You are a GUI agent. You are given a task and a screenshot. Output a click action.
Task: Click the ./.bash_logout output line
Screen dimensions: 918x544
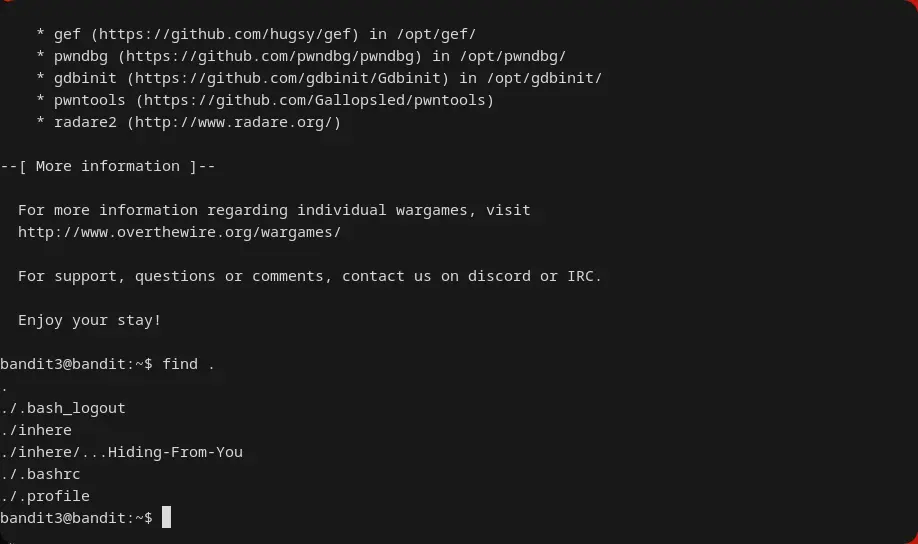(63, 408)
